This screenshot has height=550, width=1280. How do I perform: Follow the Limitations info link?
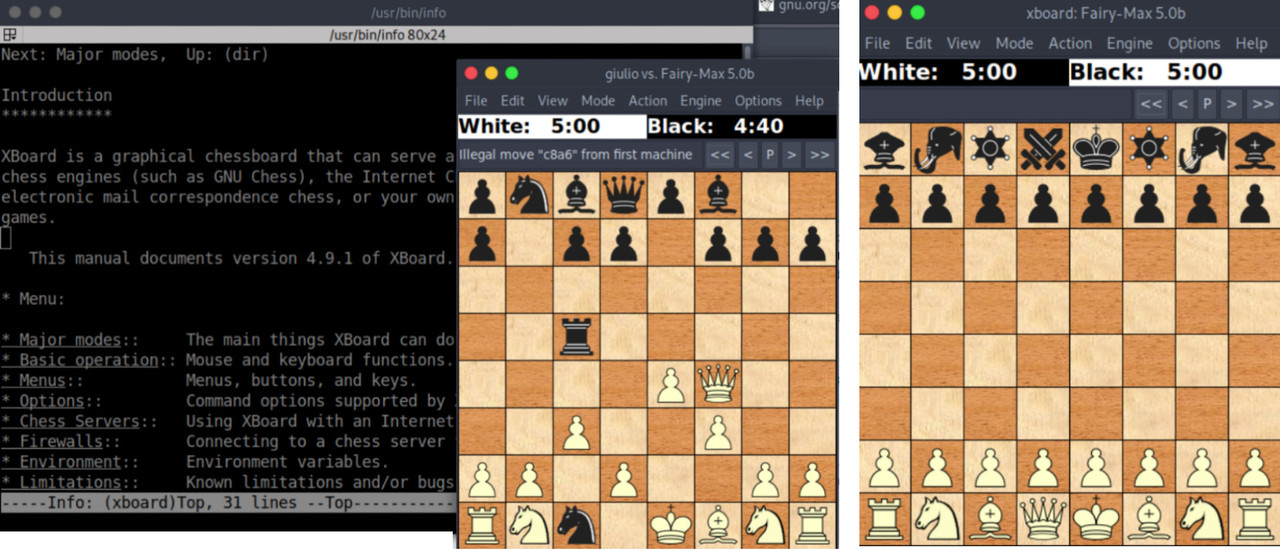[70, 482]
